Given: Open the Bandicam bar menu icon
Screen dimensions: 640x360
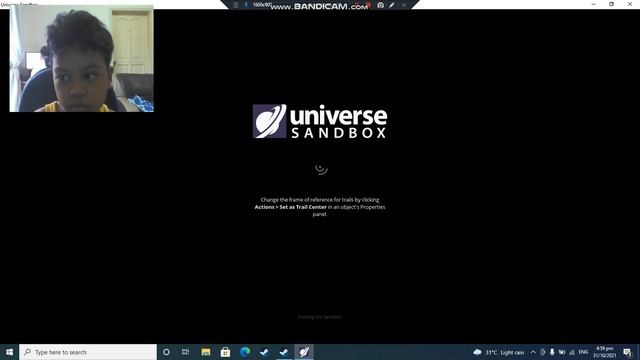Looking at the screenshot, I should 236,5.
